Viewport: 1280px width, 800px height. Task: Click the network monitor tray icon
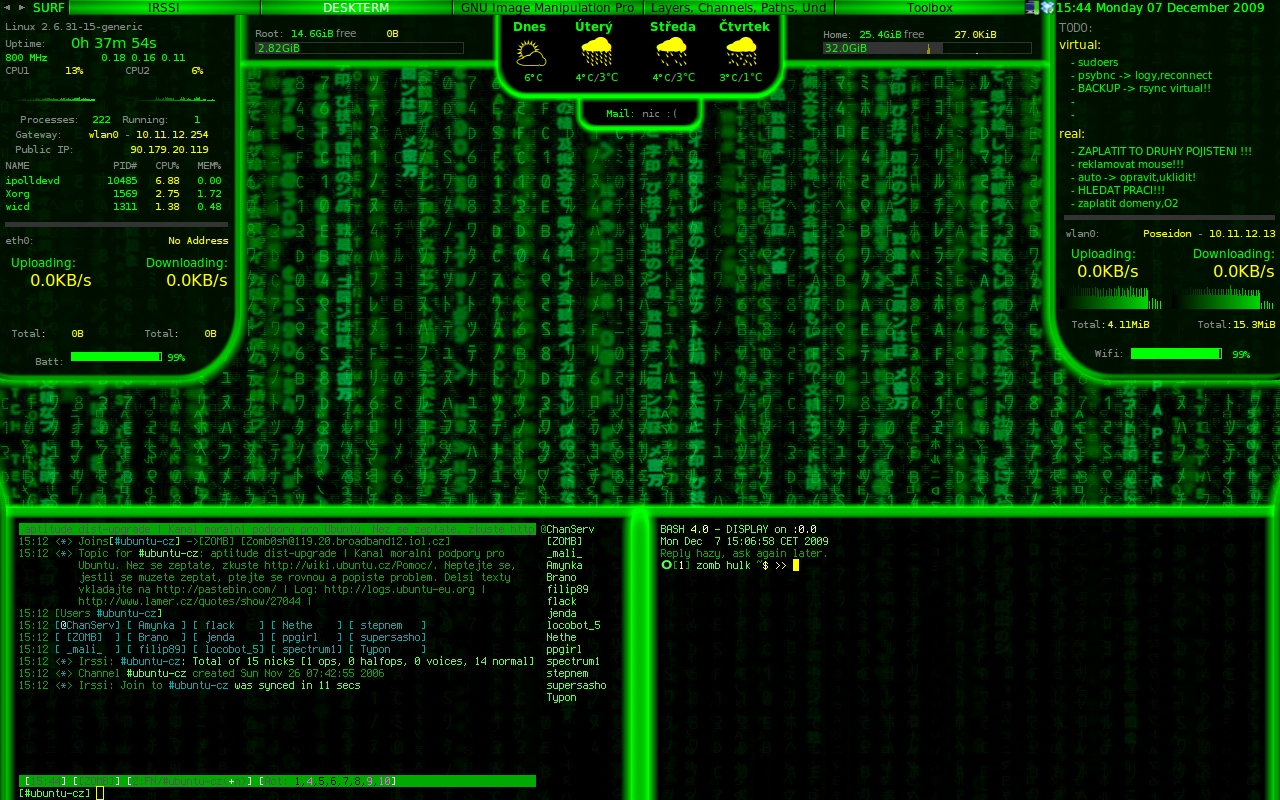(x=1032, y=7)
